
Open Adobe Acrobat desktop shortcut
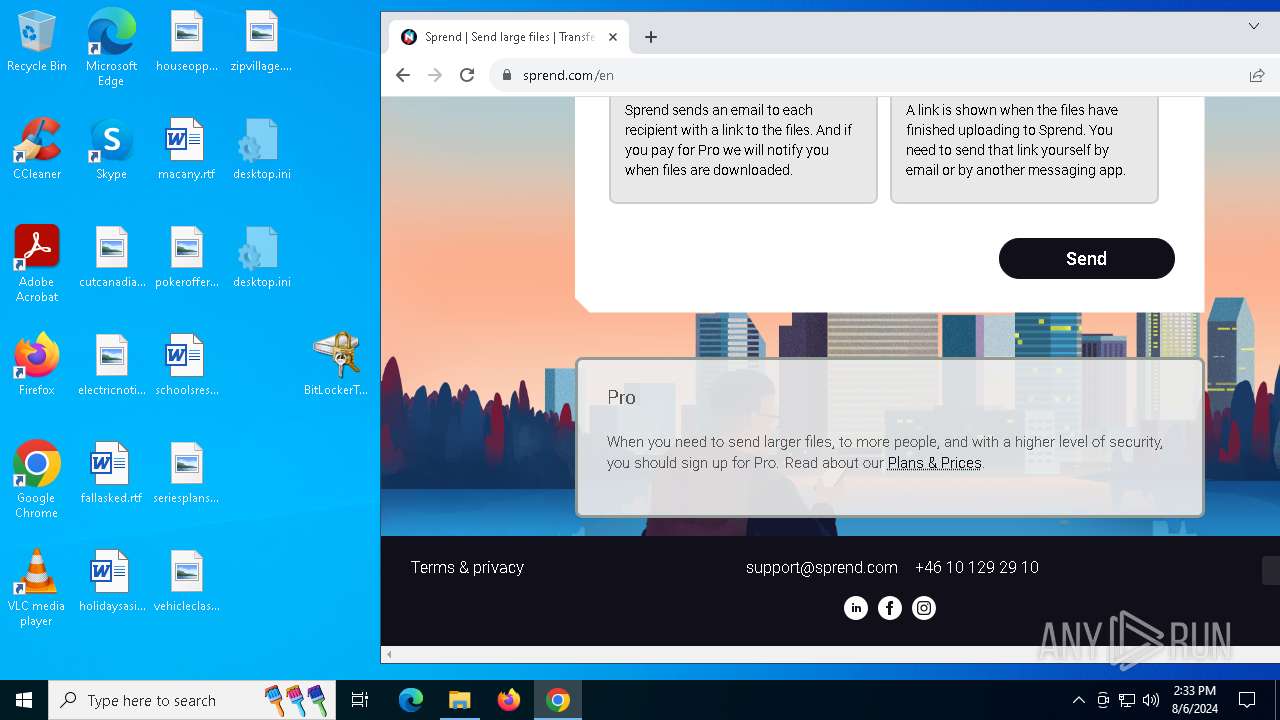(x=37, y=264)
